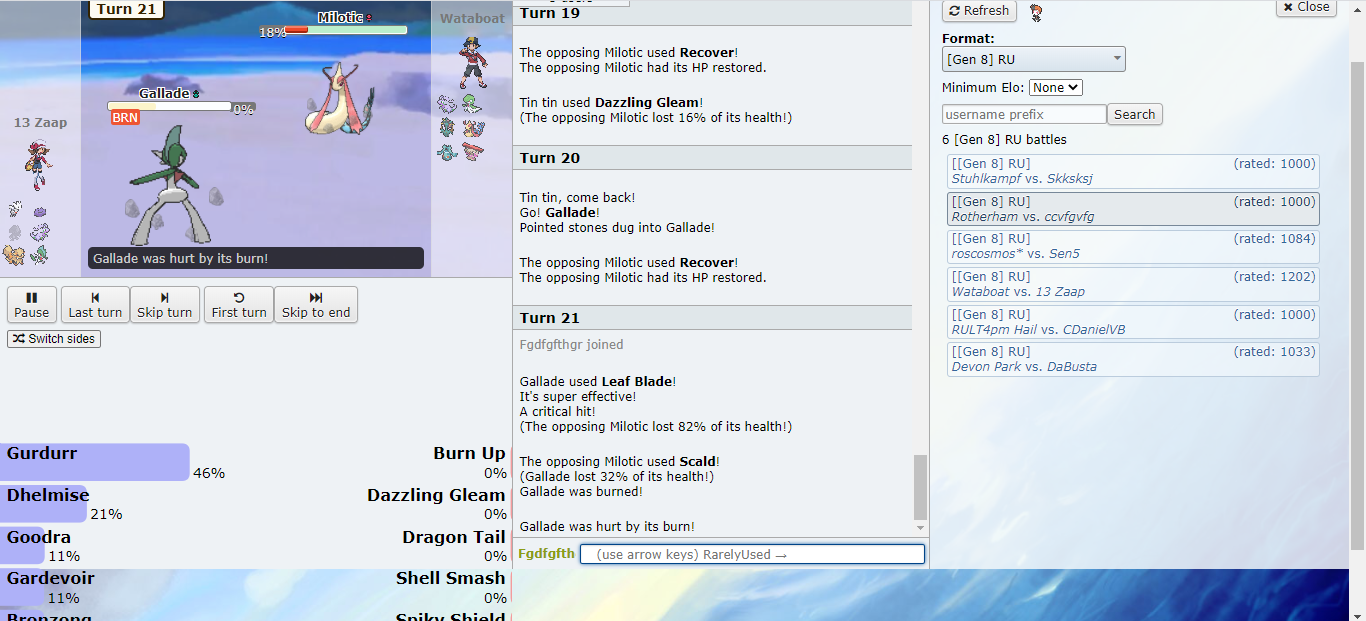
Task: Open battle roscosmos* vs. Sen5
Action: click(x=1133, y=246)
